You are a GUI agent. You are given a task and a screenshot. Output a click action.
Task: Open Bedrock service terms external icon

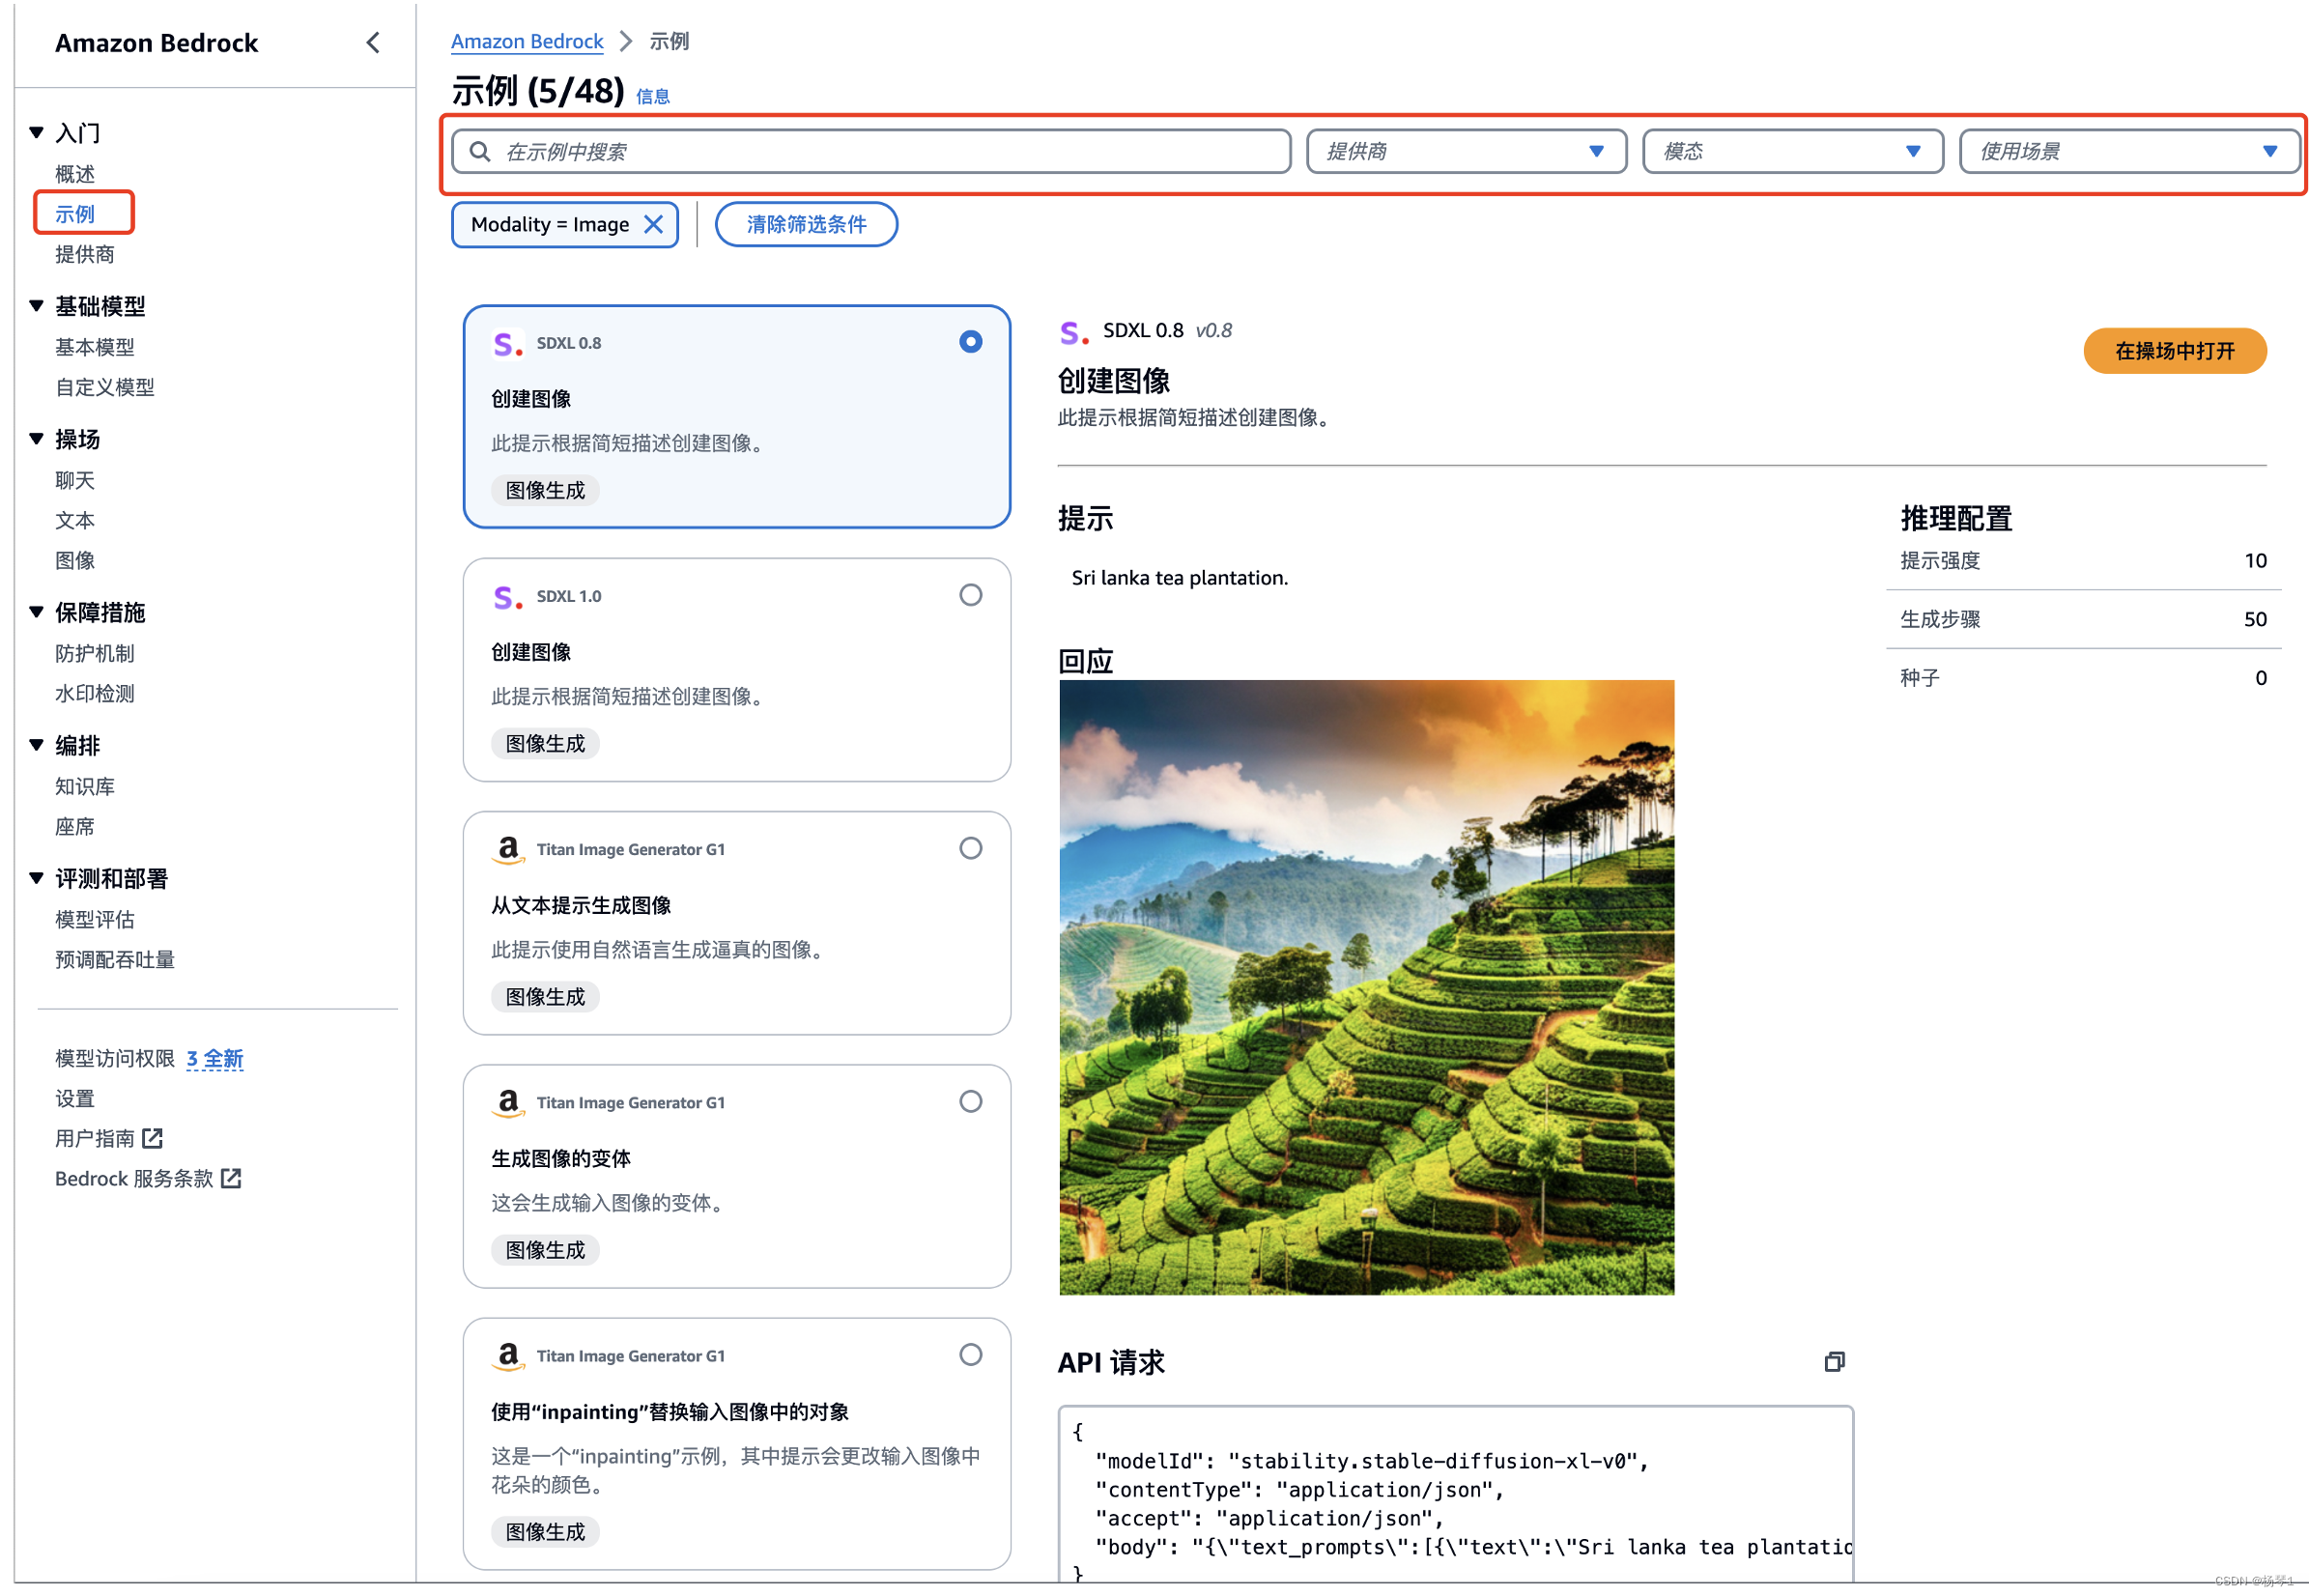click(x=231, y=1177)
